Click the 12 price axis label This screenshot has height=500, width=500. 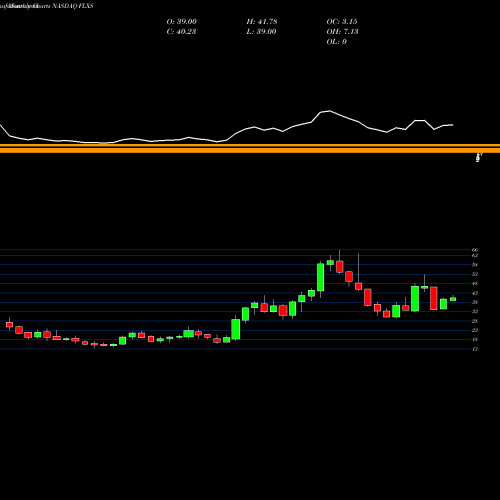click(475, 349)
